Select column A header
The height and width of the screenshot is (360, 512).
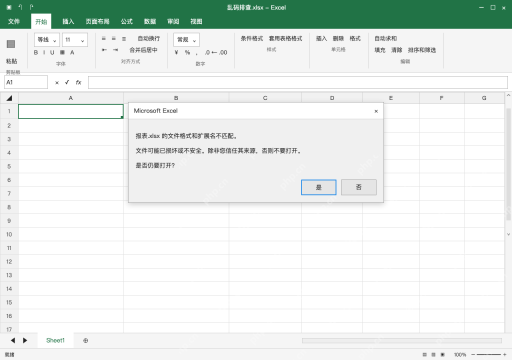pyautogui.click(x=71, y=98)
